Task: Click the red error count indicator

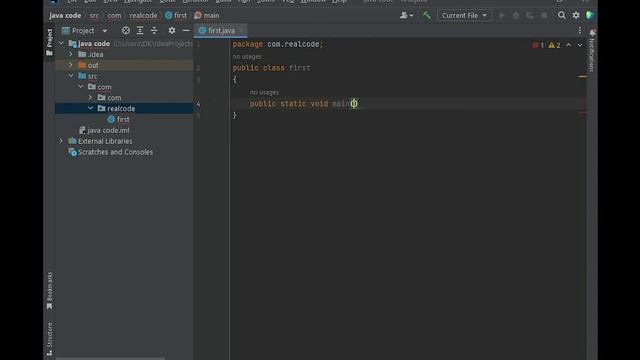Action: [538, 45]
